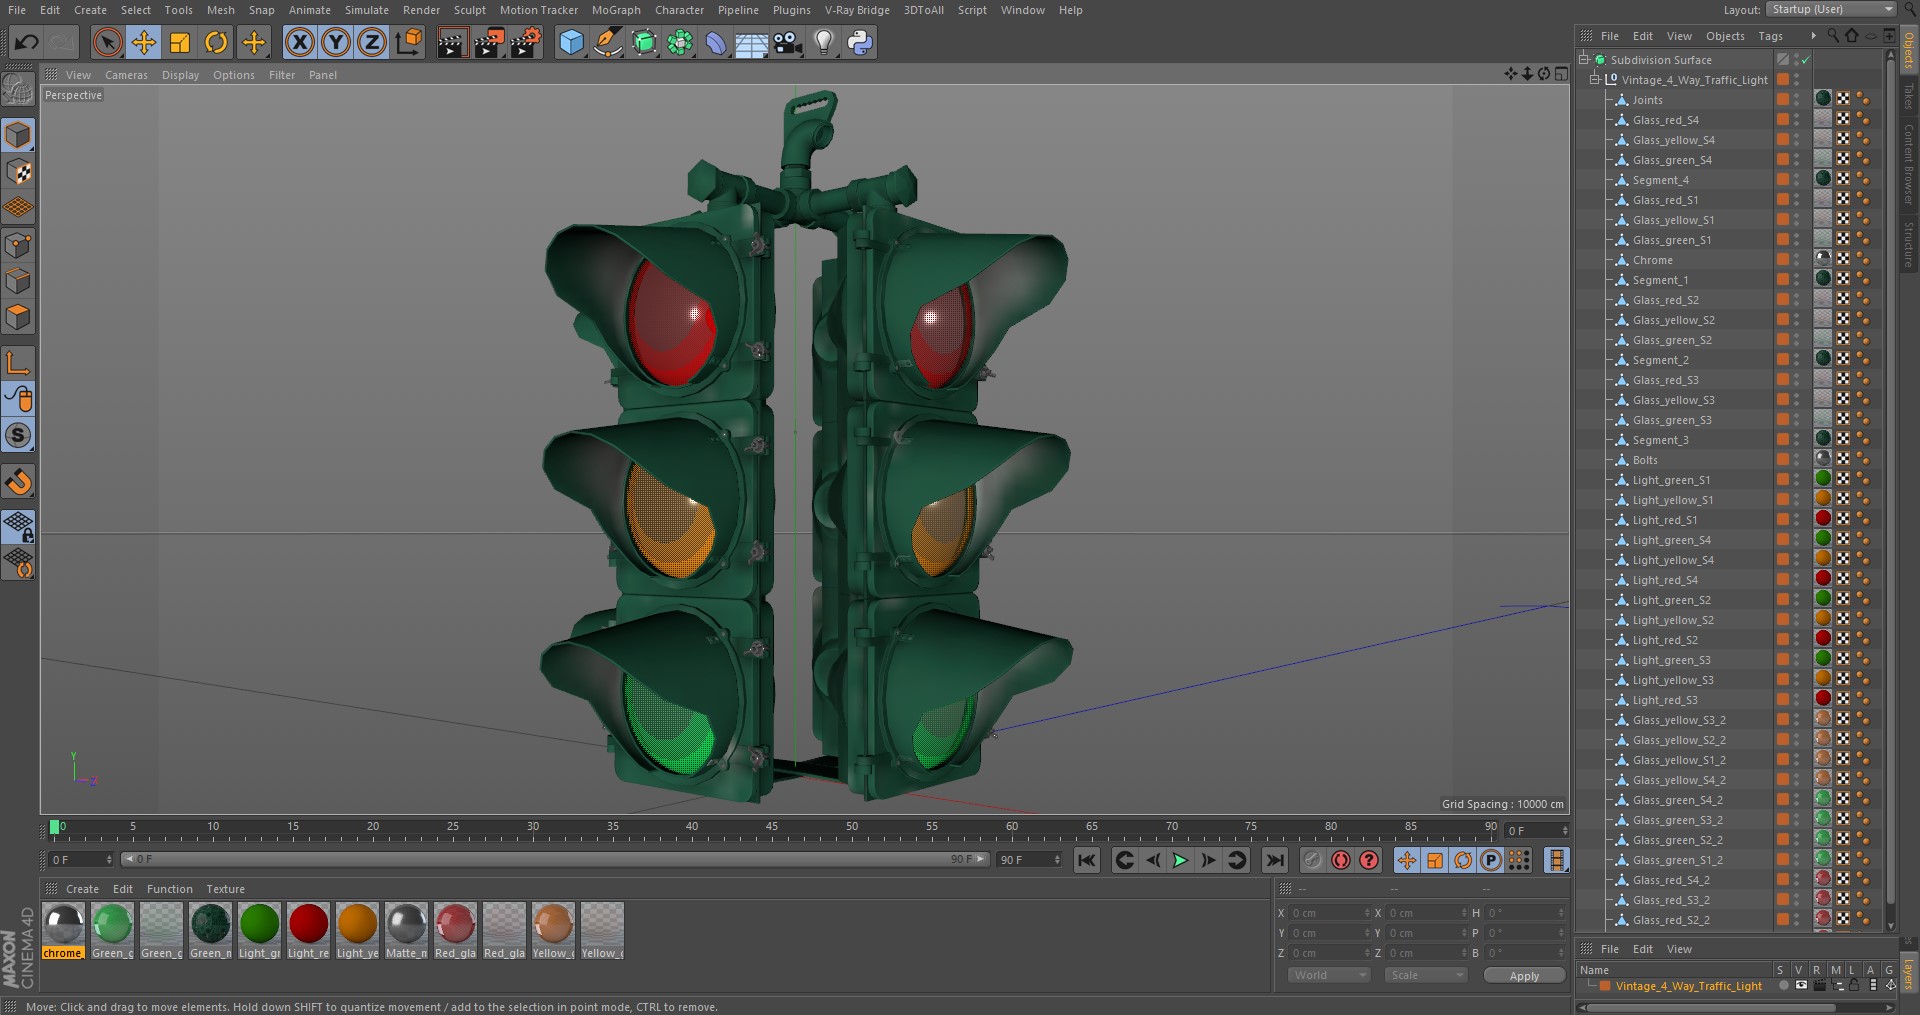Click the Perspective viewport label

tap(73, 95)
